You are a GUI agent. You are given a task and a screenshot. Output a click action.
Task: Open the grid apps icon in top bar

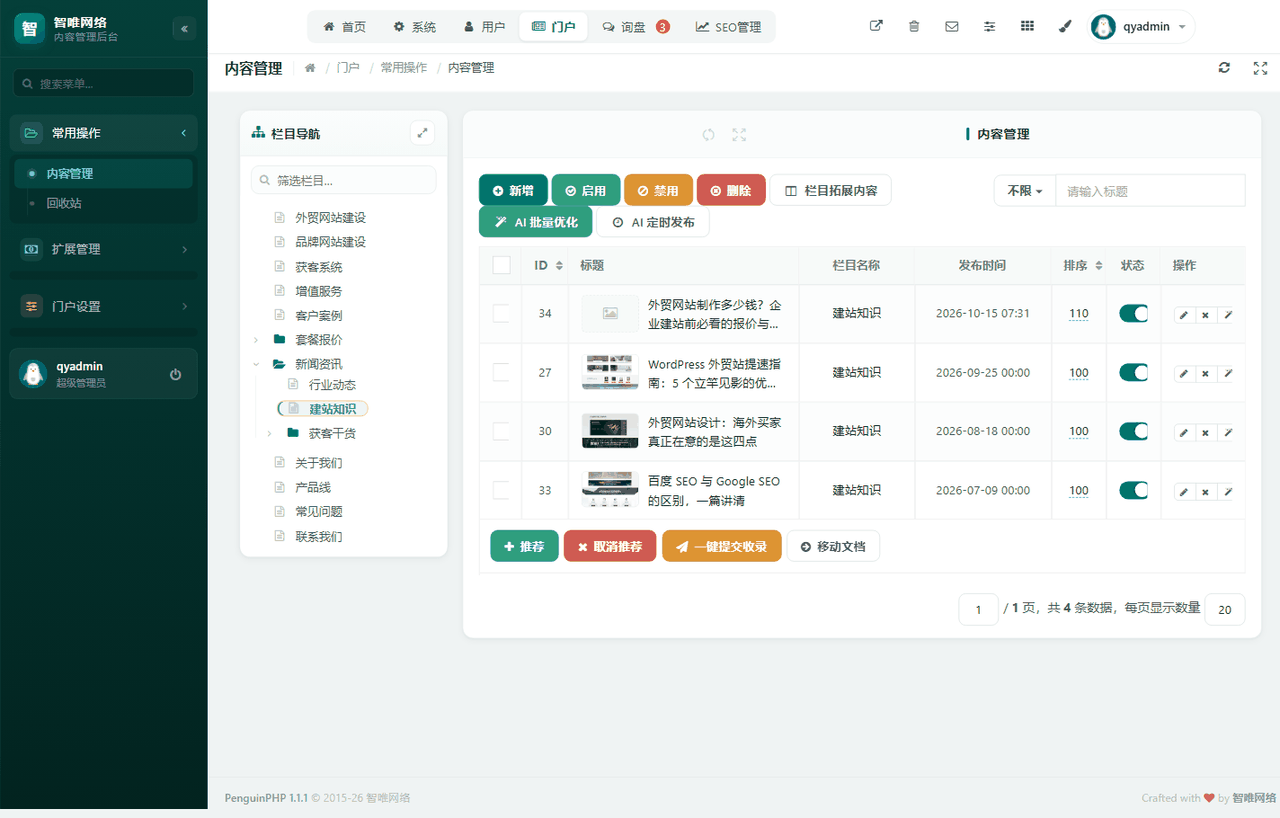point(1027,27)
